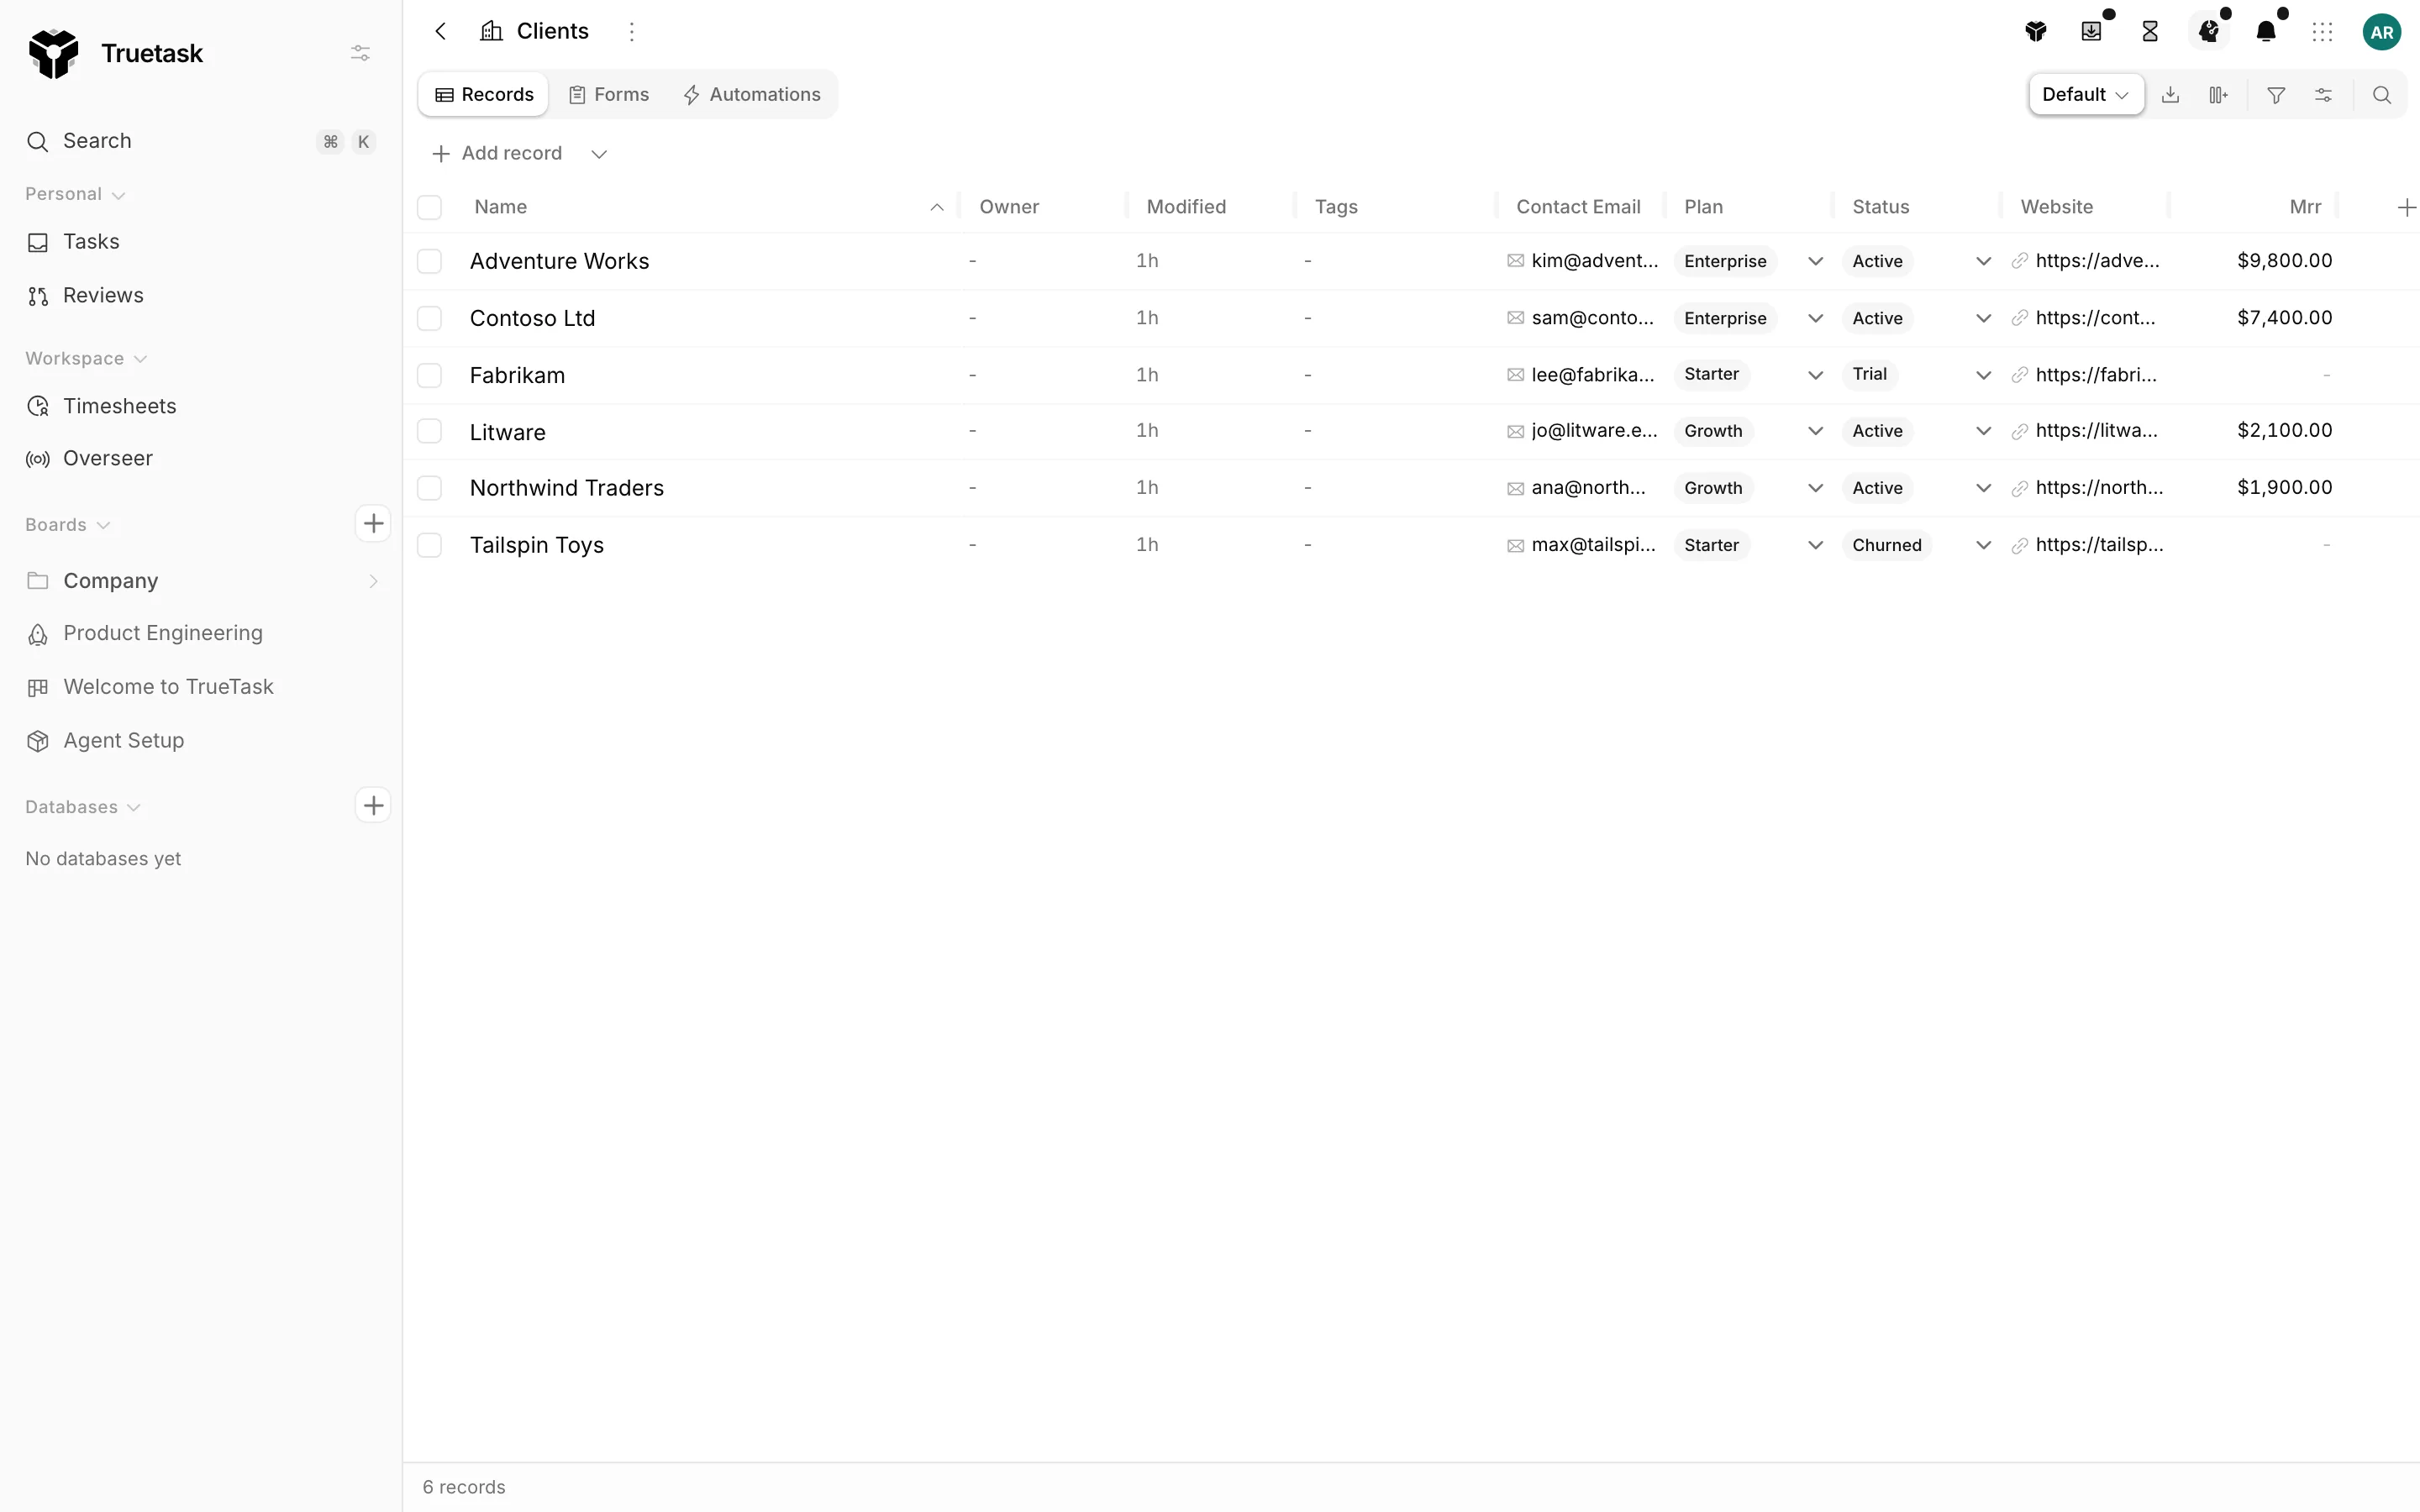Click the $9,800.00 Mrr cell
2420x1512 pixels.
[x=2284, y=261]
